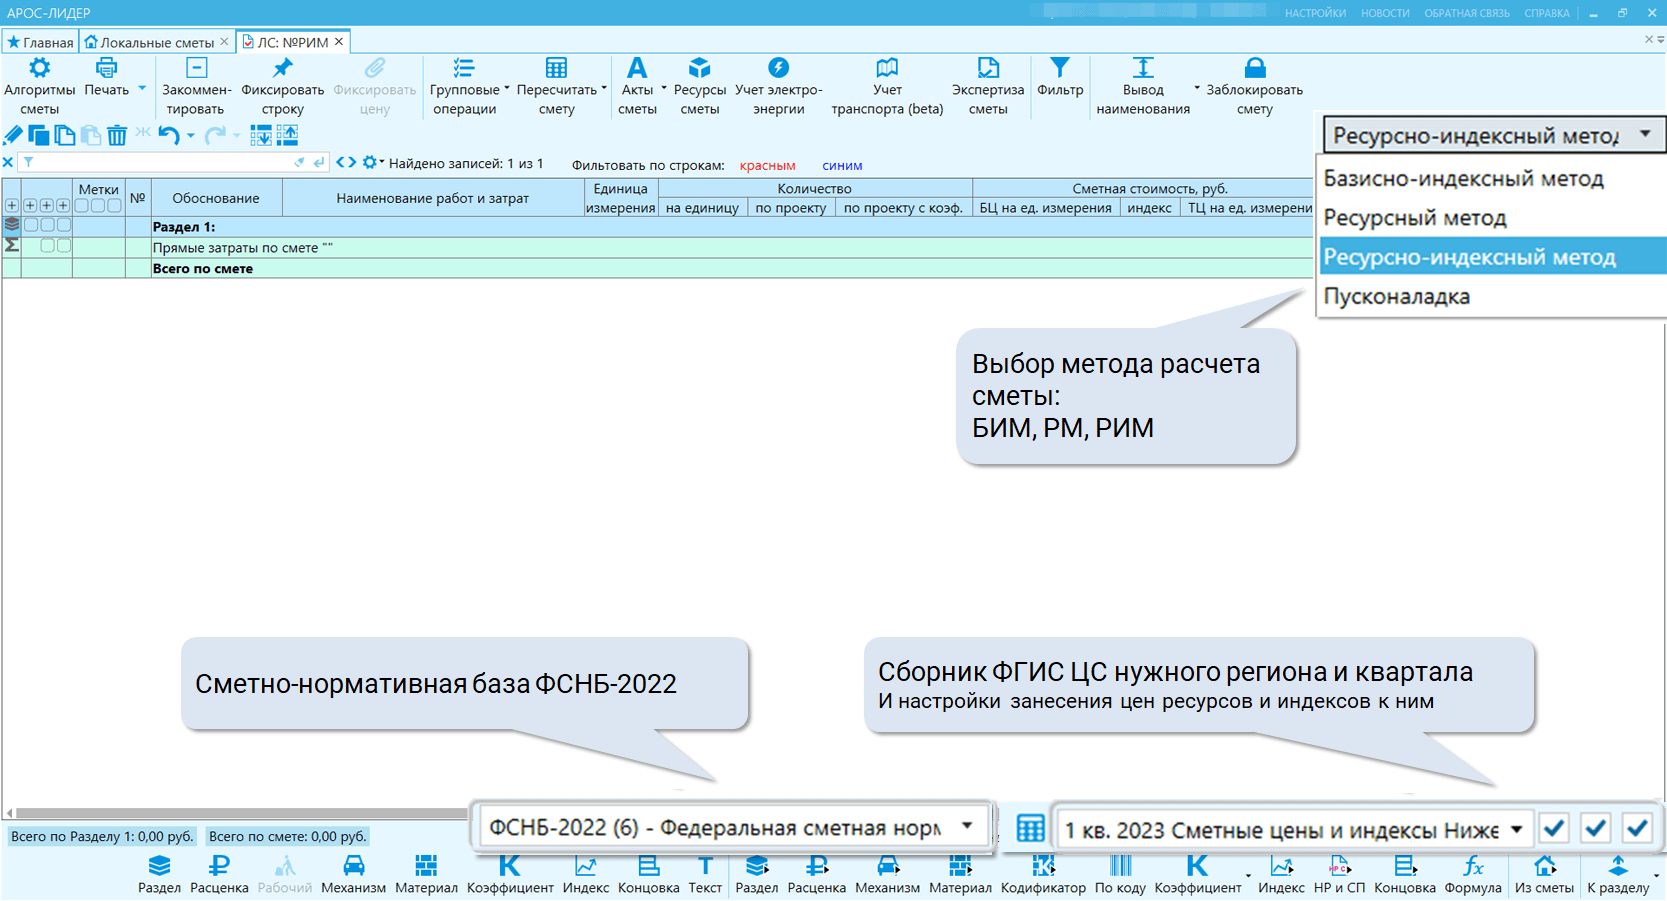Click the move rows up icon
This screenshot has height=901, width=1667.
287,135
